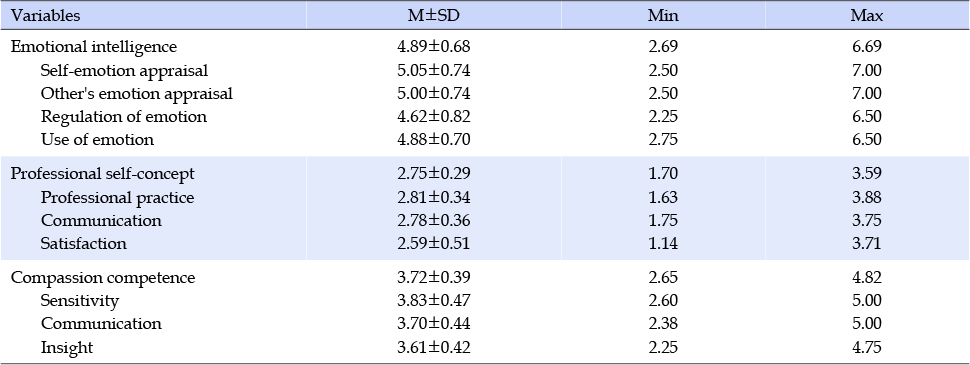Select the 2.75±0.29 mean value
Viewport: 970px width, 365px height.
tap(434, 174)
